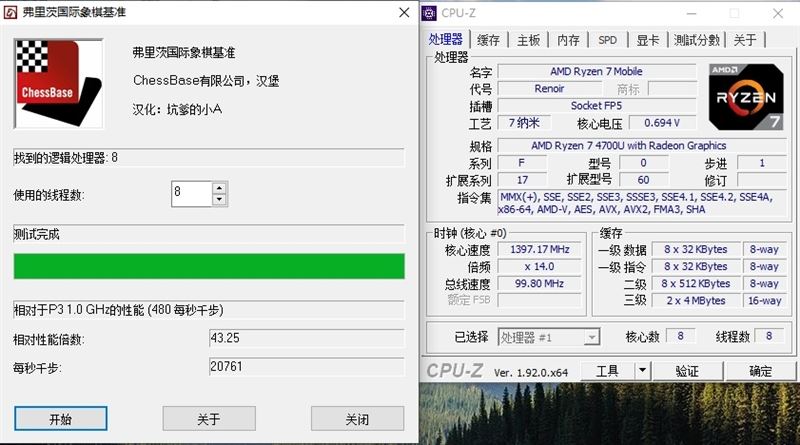800x445 pixels.
Task: Click the core speed 1397.17 MHz value
Action: pyautogui.click(x=540, y=250)
